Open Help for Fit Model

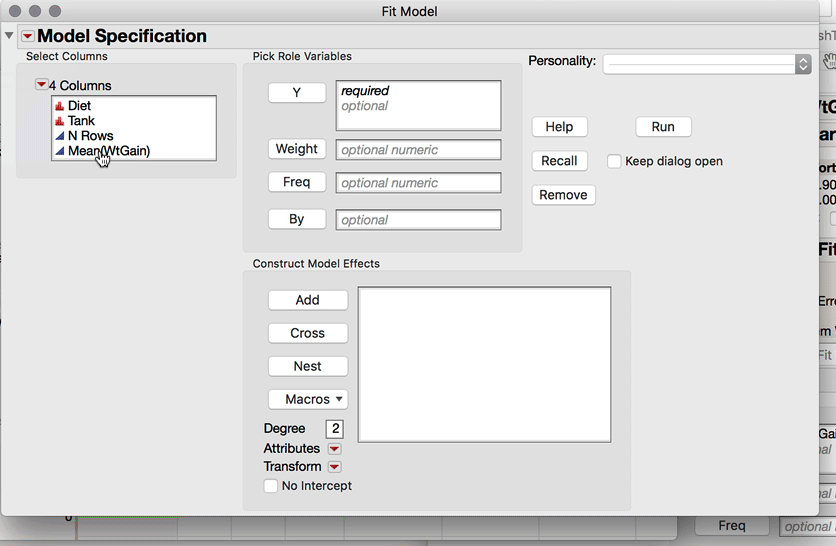(x=559, y=127)
